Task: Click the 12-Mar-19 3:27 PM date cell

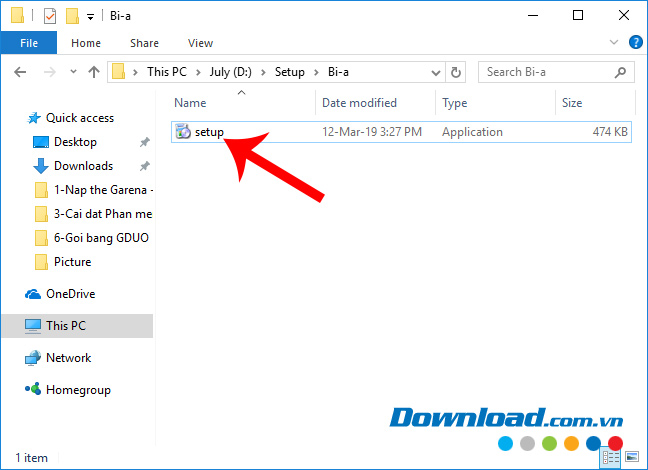Action: pos(372,132)
